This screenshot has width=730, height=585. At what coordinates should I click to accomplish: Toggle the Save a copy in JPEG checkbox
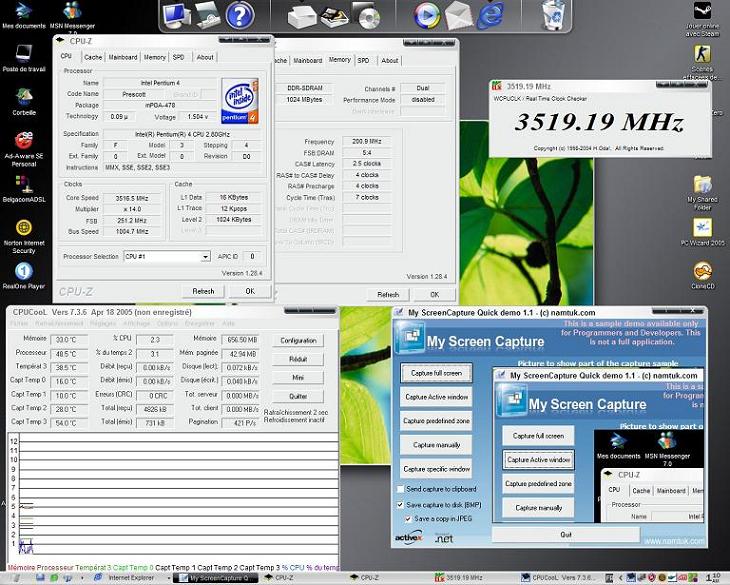[408, 518]
